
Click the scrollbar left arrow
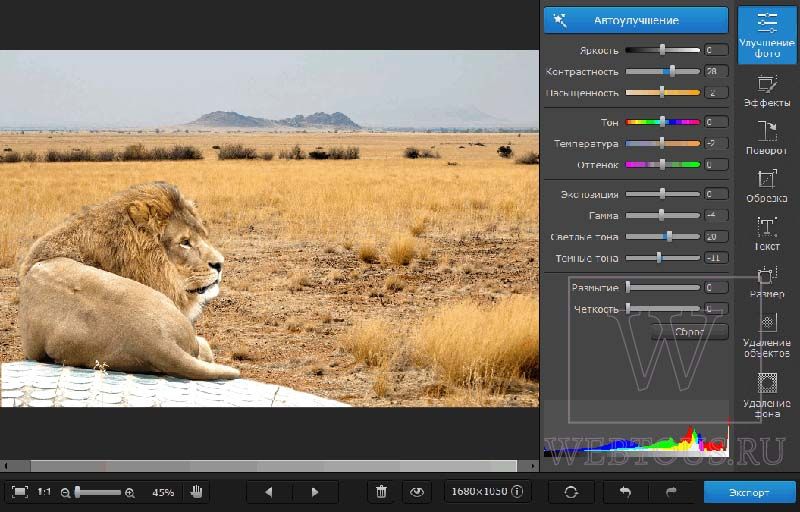pos(6,466)
